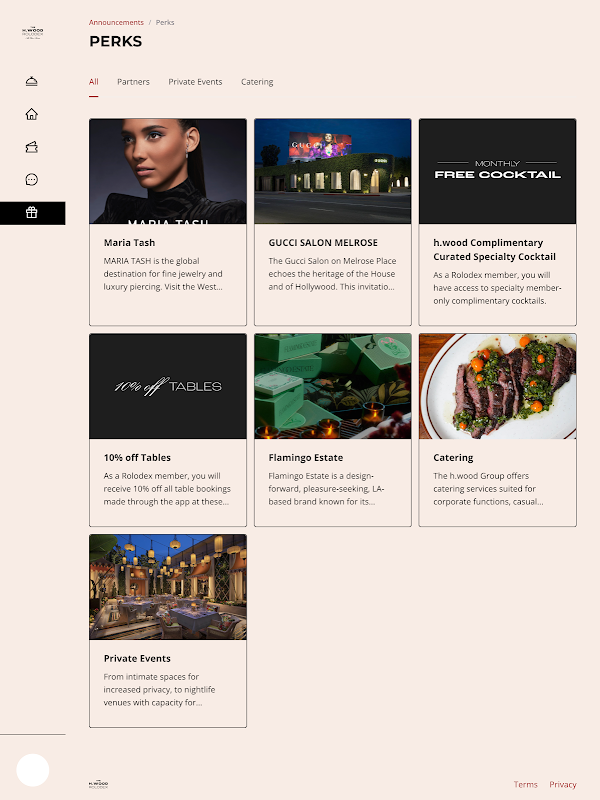Open the concierge bell icon in sidebar

(32, 81)
